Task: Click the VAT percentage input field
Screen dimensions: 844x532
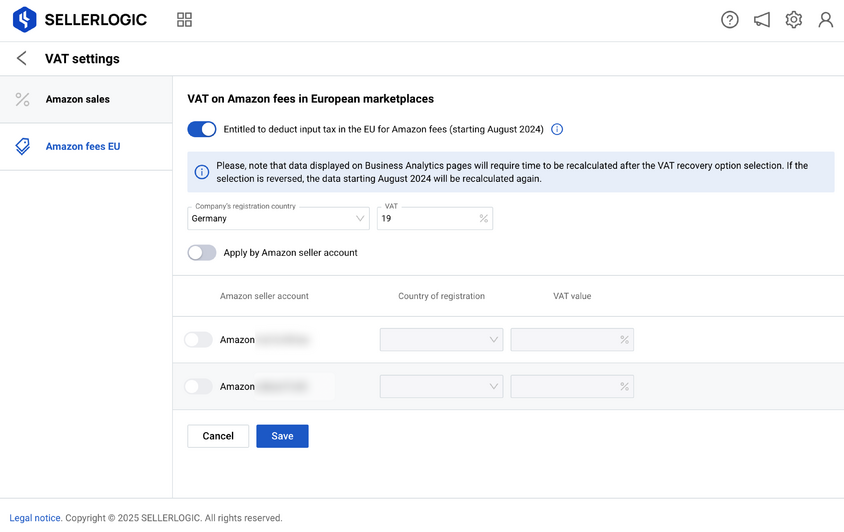Action: coord(435,219)
